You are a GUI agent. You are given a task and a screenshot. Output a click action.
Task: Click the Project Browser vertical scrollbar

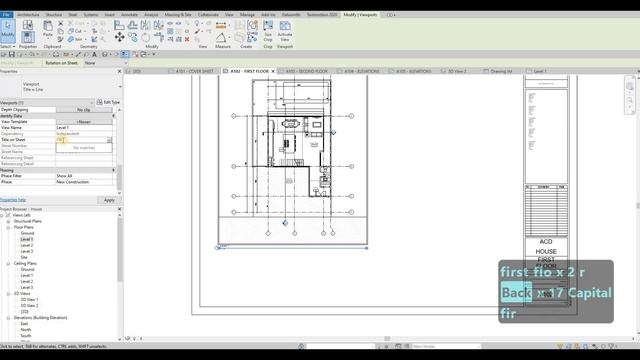click(120, 250)
